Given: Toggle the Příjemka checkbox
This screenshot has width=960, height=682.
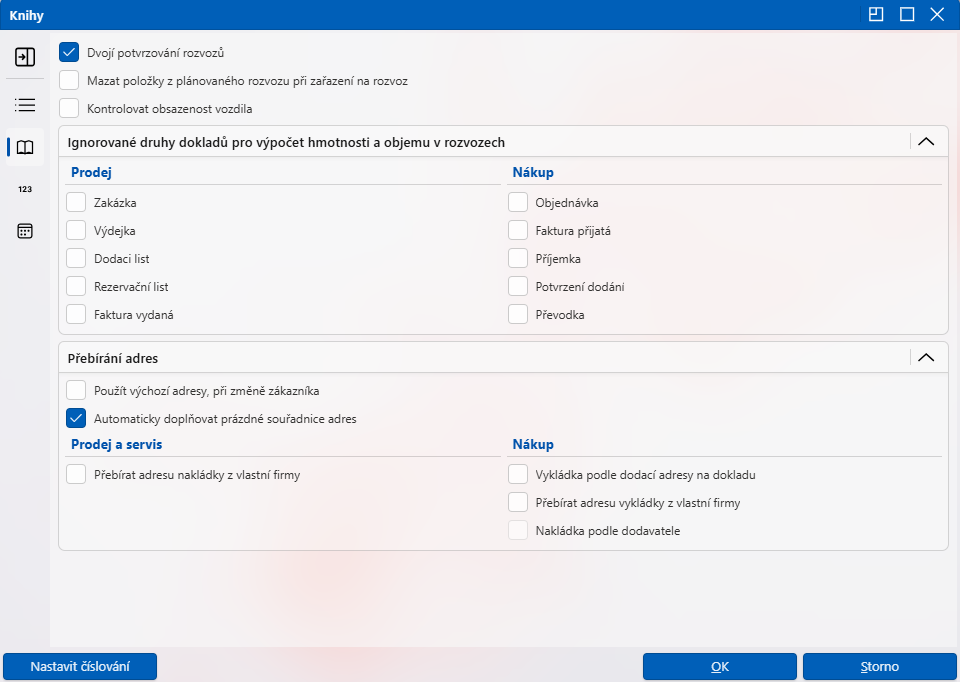Looking at the screenshot, I should (x=518, y=259).
